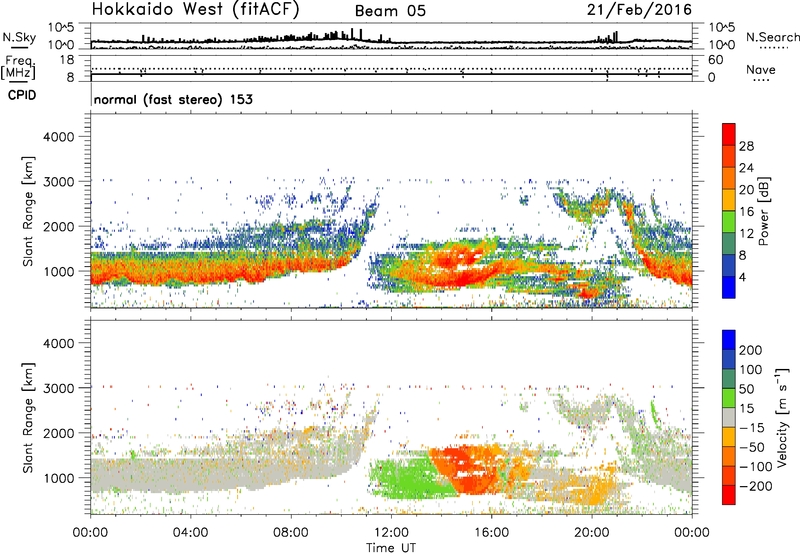Click 'Slant Range [km]' on the power panel
The width and height of the screenshot is (800, 554).
pyautogui.click(x=28, y=211)
